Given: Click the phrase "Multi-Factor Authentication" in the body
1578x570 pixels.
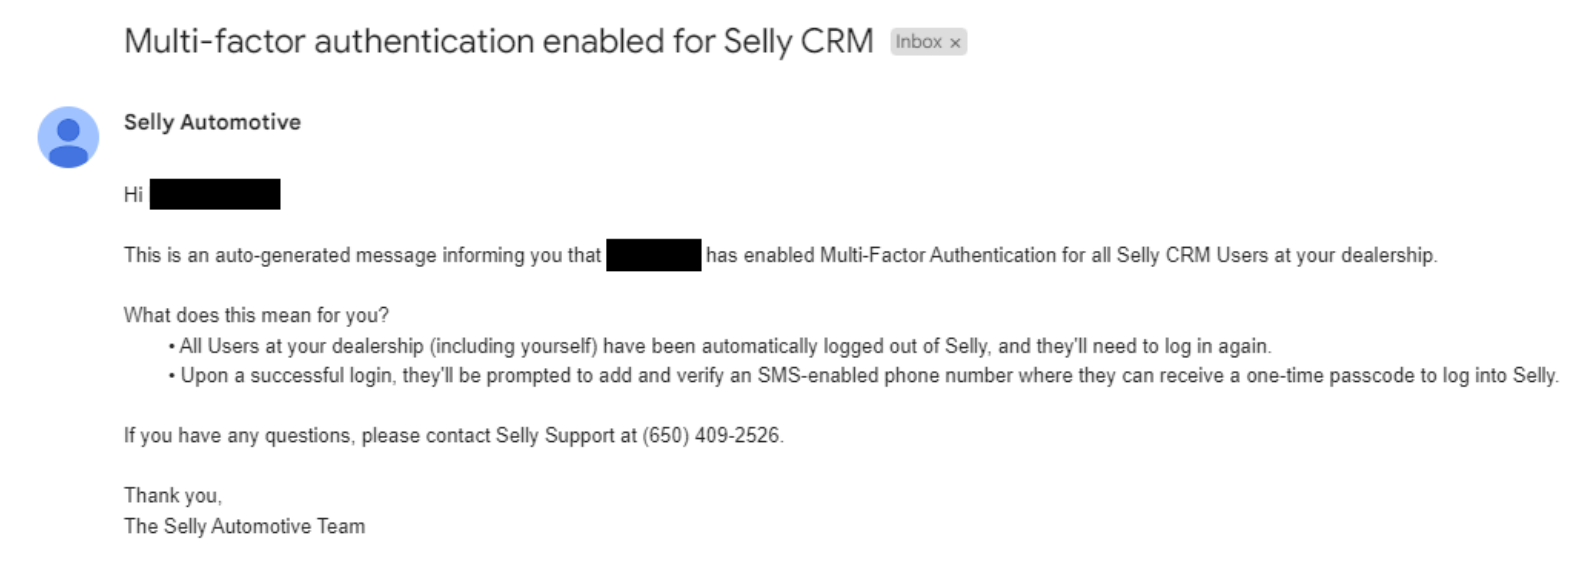Looking at the screenshot, I should (938, 256).
